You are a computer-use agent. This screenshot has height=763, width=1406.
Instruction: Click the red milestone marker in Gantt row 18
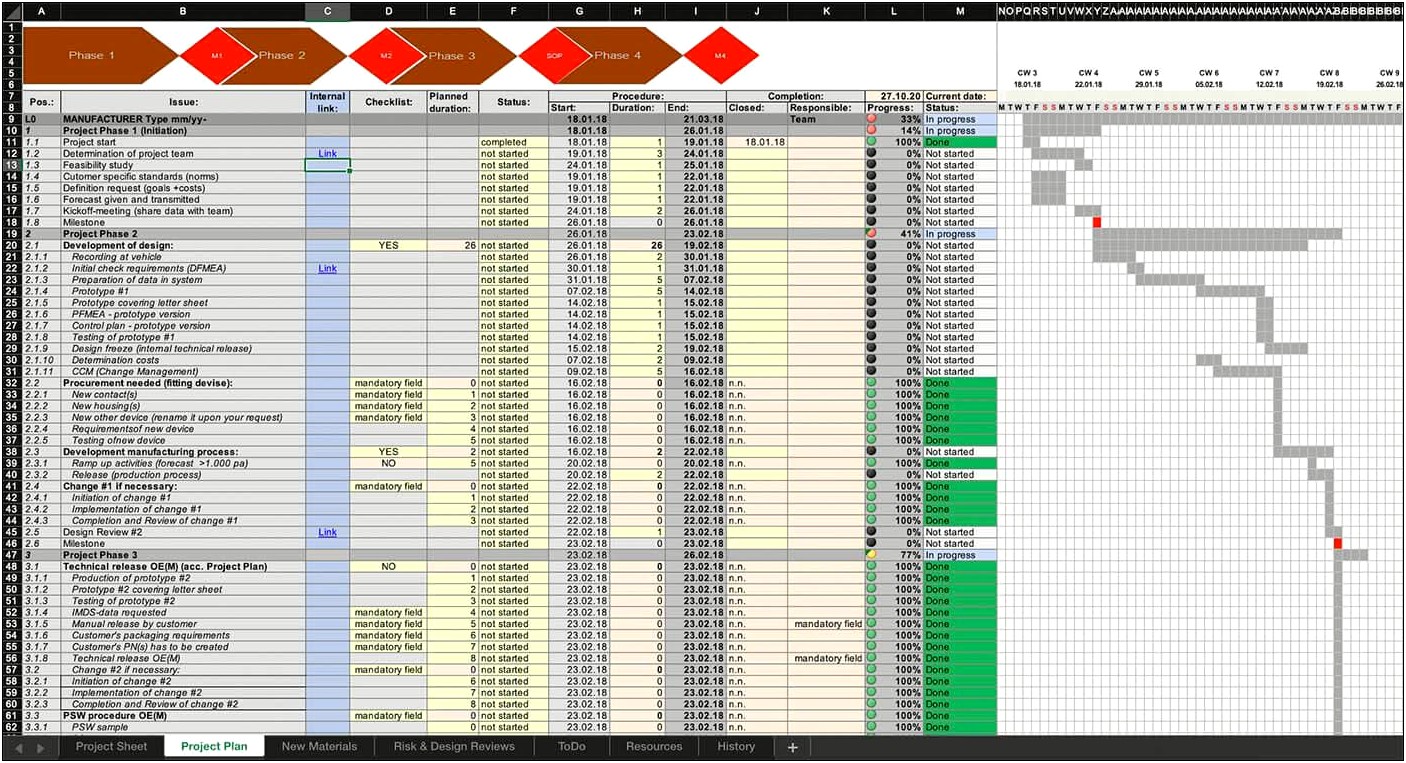tap(1096, 222)
